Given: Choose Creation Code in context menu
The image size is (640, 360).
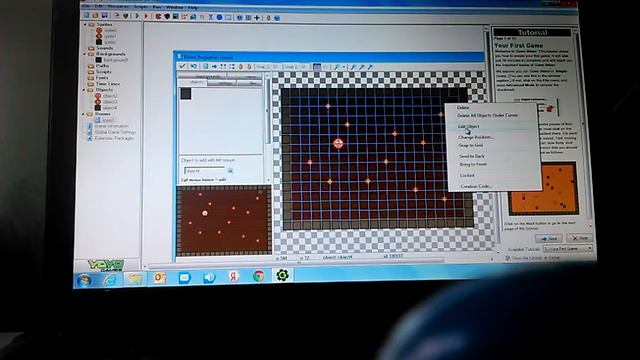Looking at the screenshot, I should click(476, 186).
